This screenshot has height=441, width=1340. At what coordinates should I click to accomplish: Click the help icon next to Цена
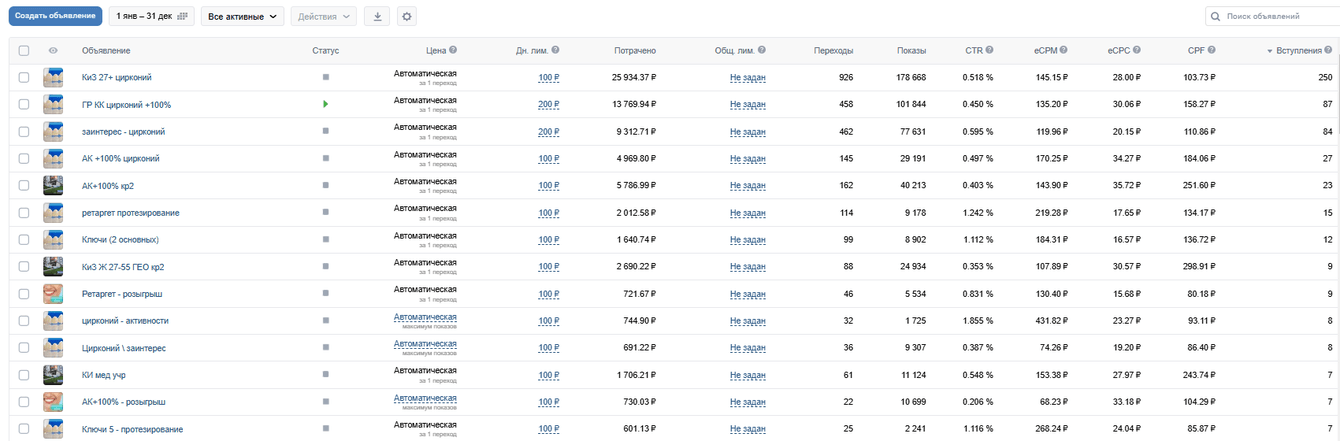coord(453,50)
